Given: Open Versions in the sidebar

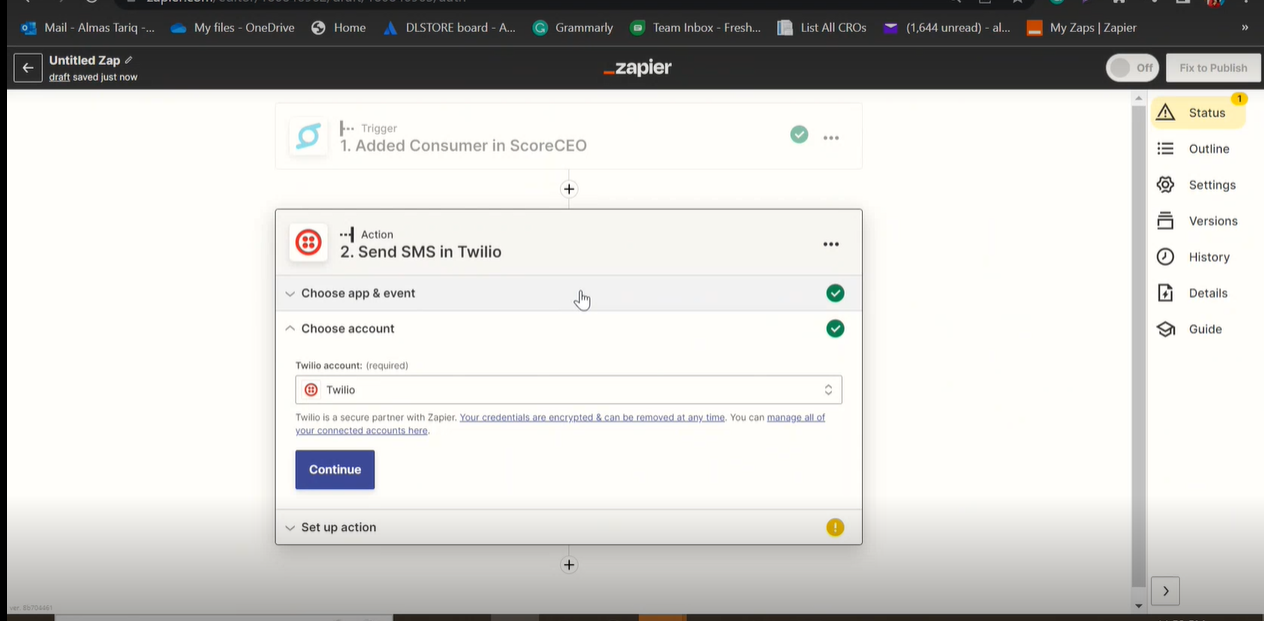Looking at the screenshot, I should pos(1213,221).
